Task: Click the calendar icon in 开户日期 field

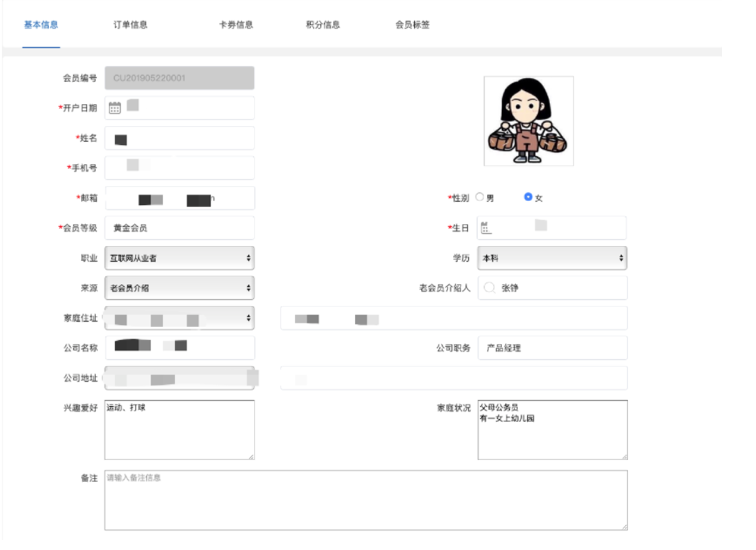Action: click(x=115, y=107)
